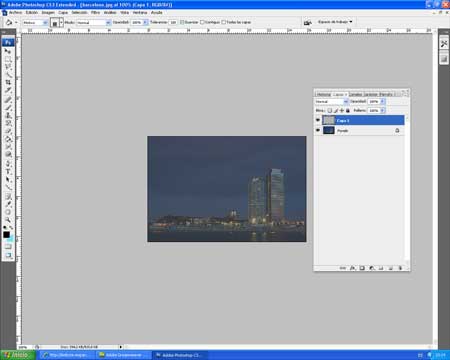Switch to the Canales tab
Viewport: 450px width, 360px height.
point(355,94)
